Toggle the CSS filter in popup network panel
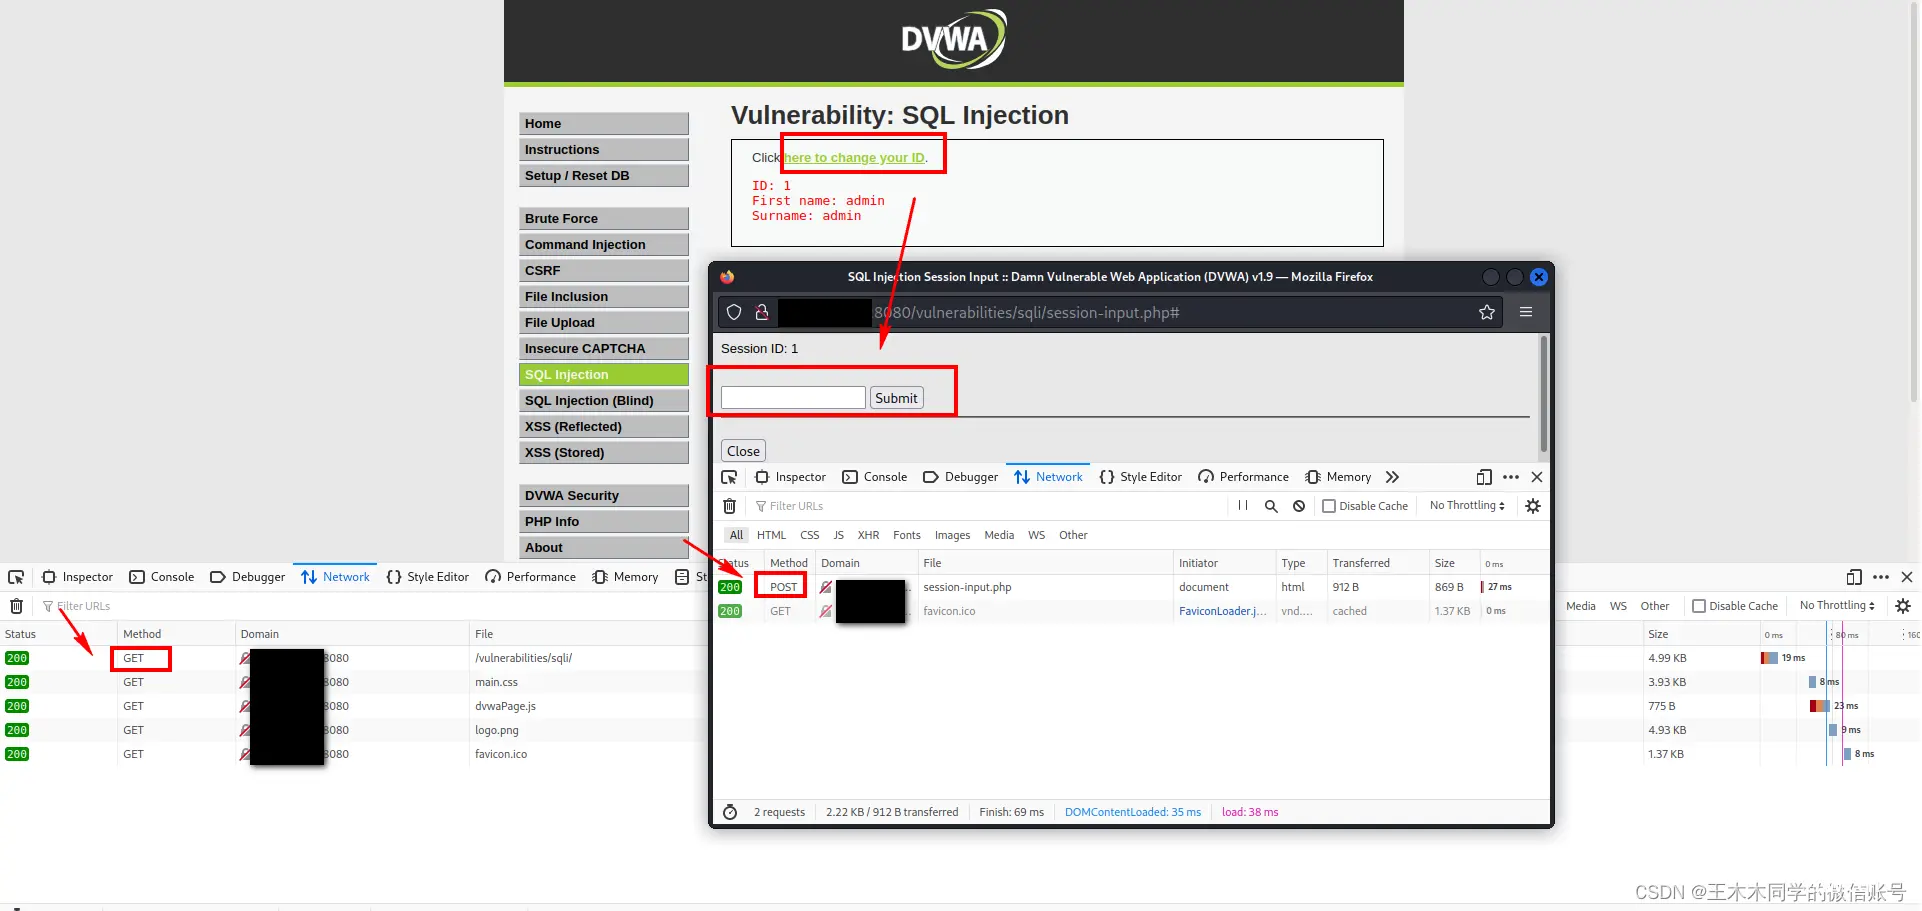Screen dimensions: 1922x911 [810, 535]
